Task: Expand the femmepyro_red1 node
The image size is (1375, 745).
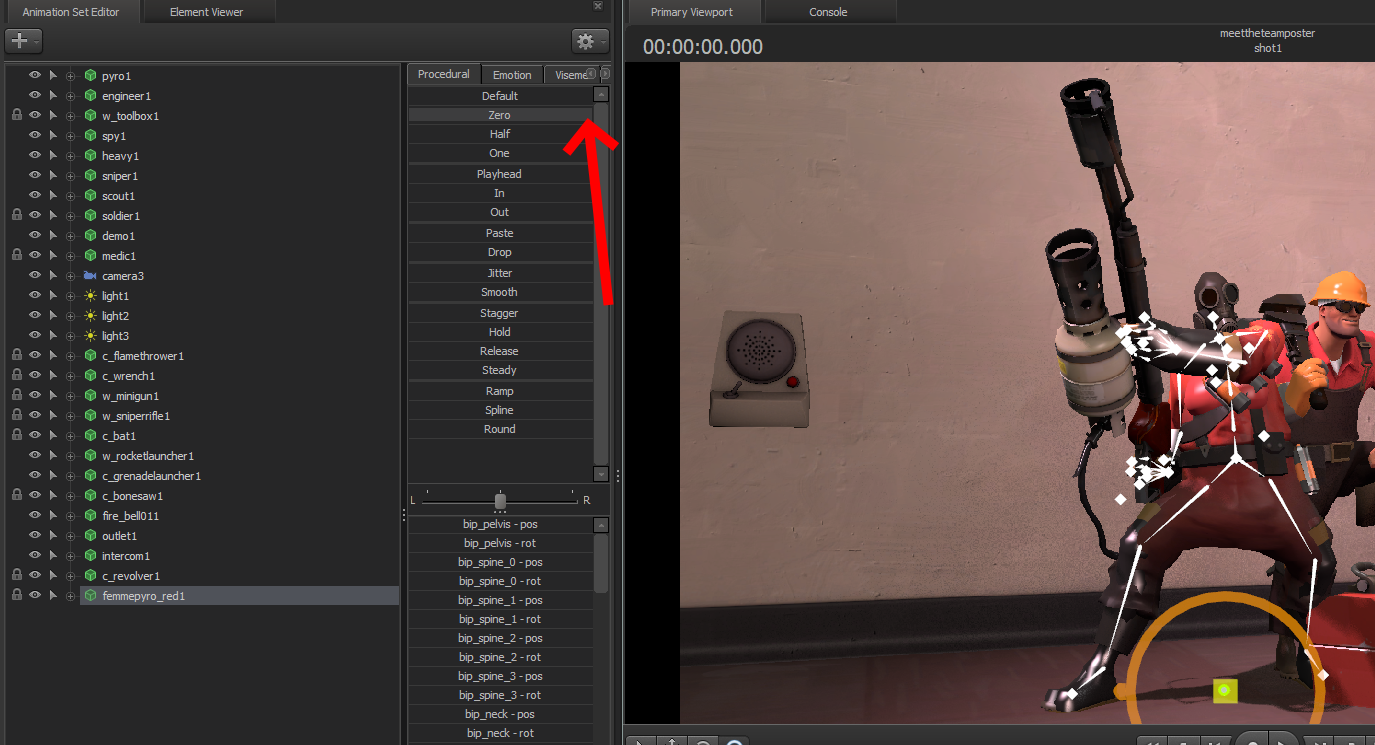Action: pyautogui.click(x=70, y=596)
